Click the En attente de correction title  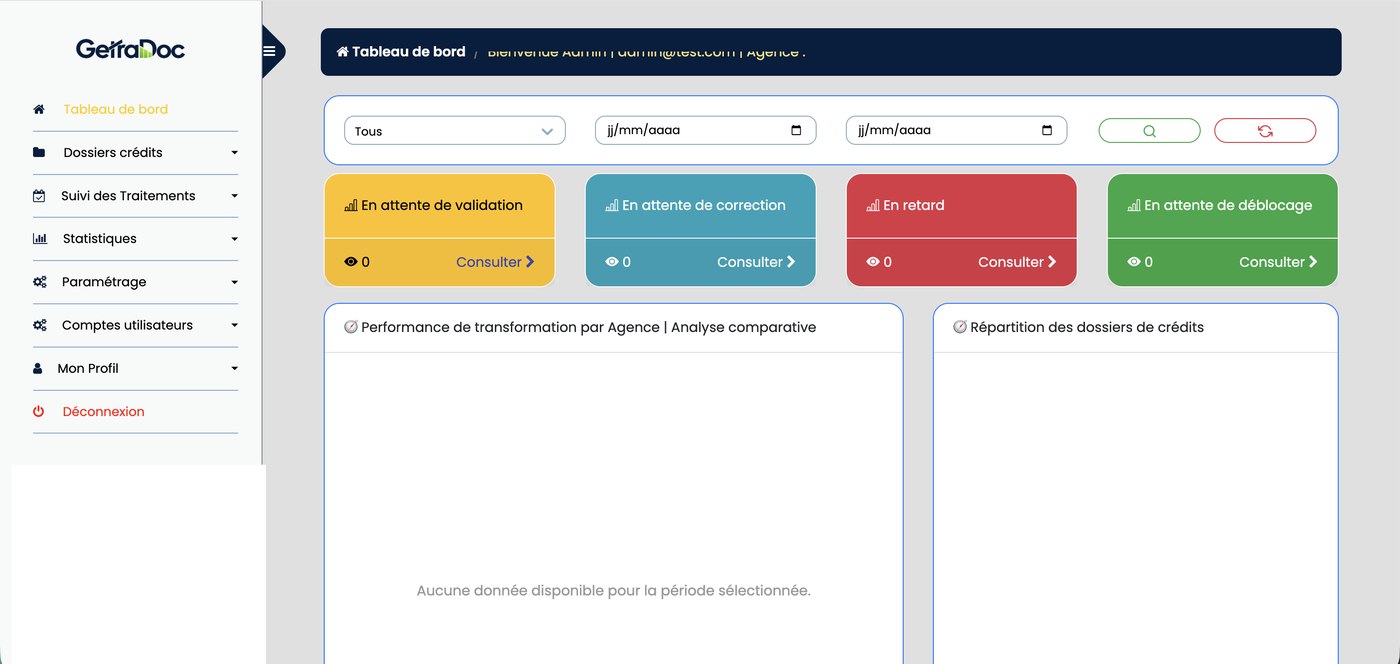[703, 205]
